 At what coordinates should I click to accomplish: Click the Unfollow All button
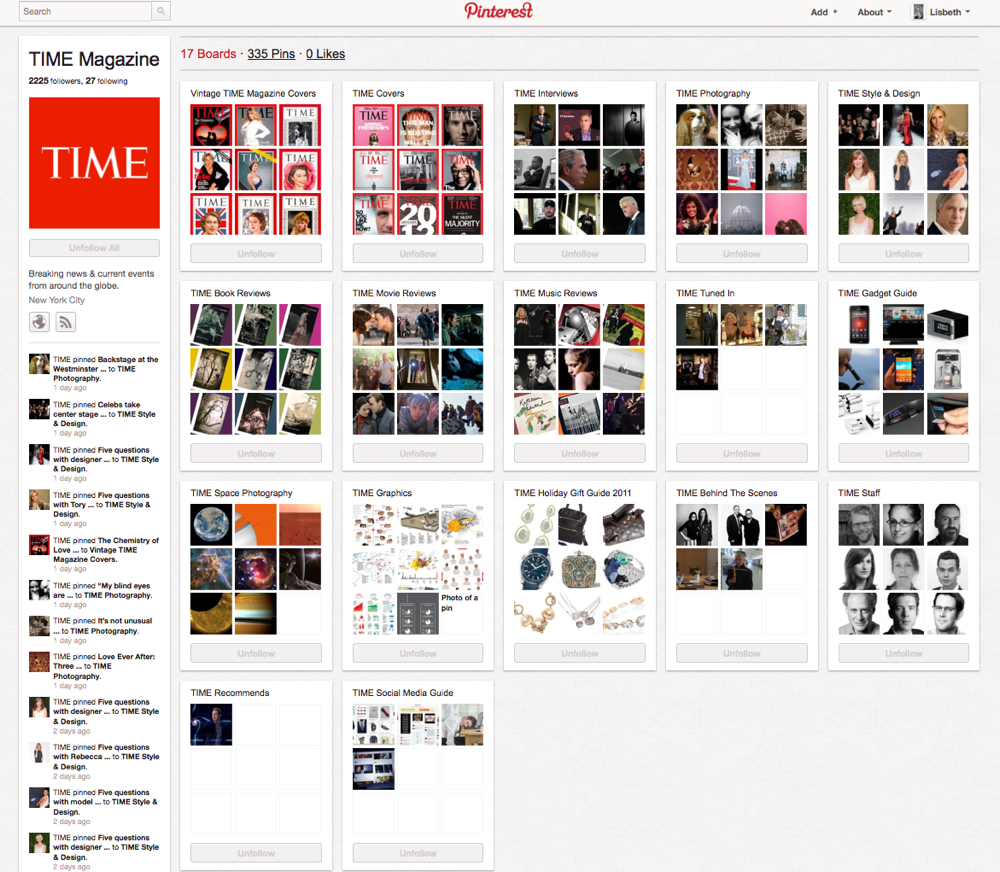(x=94, y=248)
